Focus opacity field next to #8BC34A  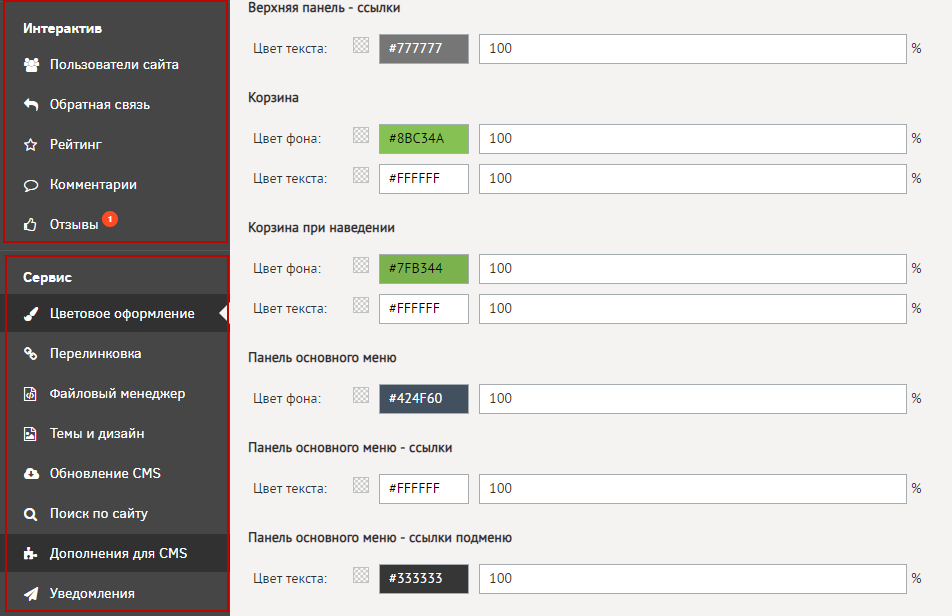693,138
